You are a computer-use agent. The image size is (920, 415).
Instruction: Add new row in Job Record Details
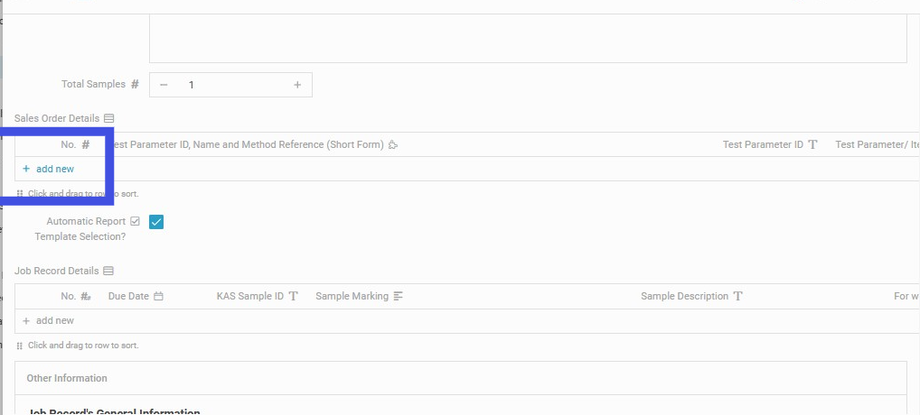(48, 320)
